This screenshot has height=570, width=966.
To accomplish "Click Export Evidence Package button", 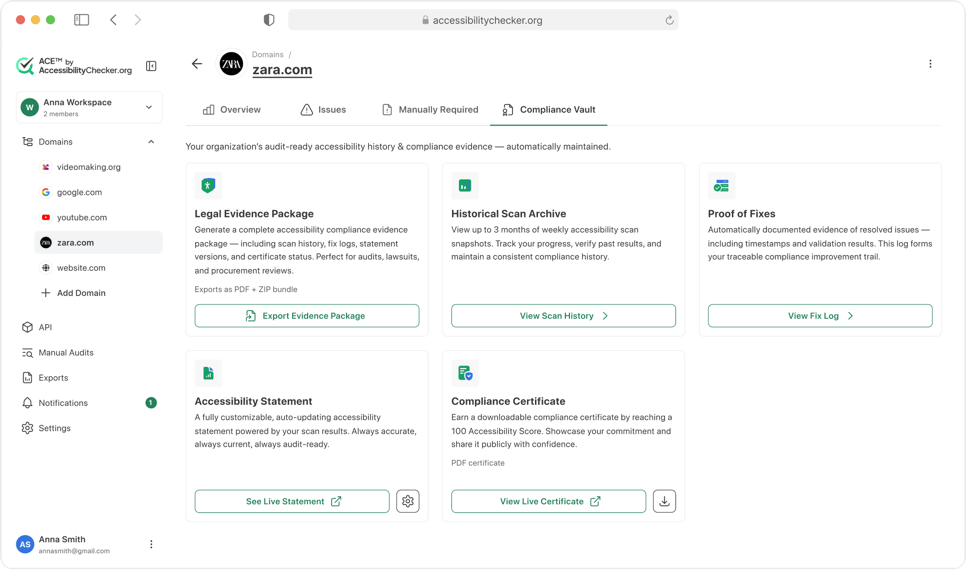I will [307, 316].
